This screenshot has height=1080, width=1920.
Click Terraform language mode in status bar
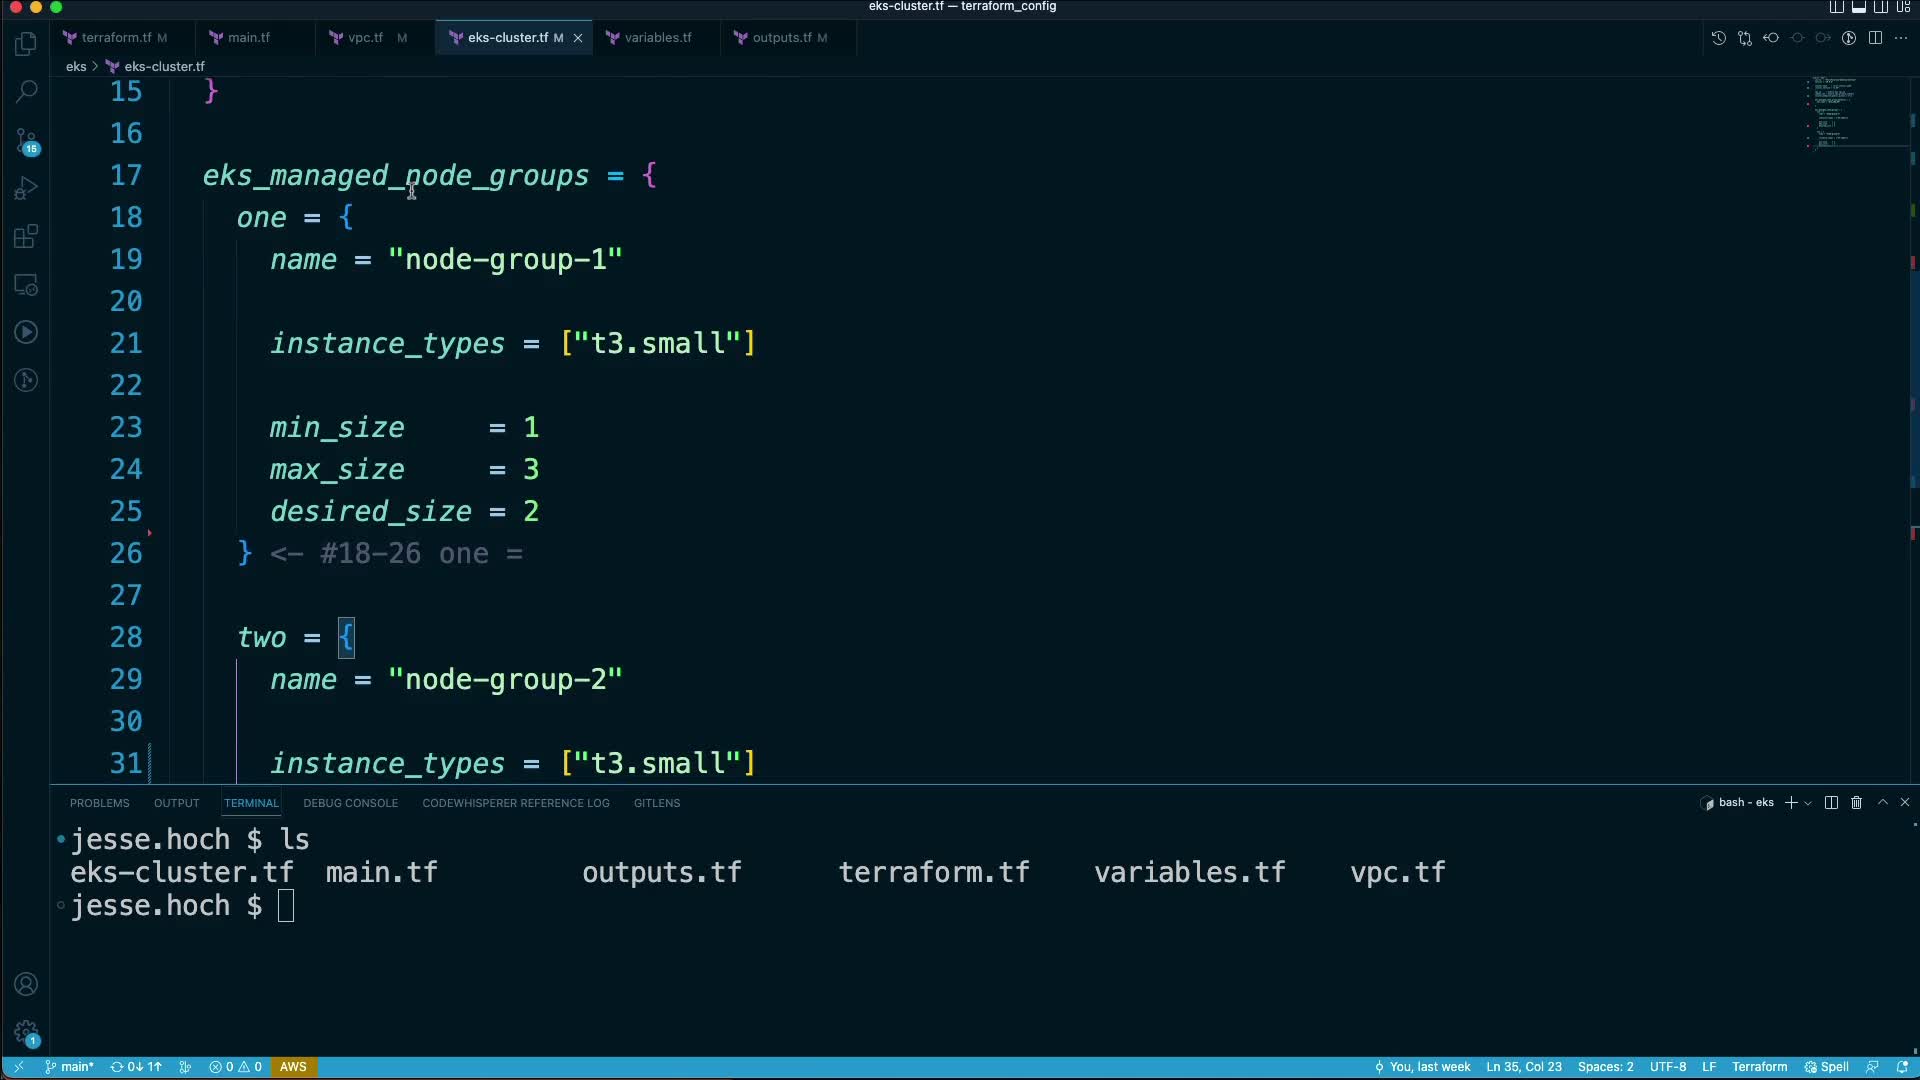pos(1759,1067)
